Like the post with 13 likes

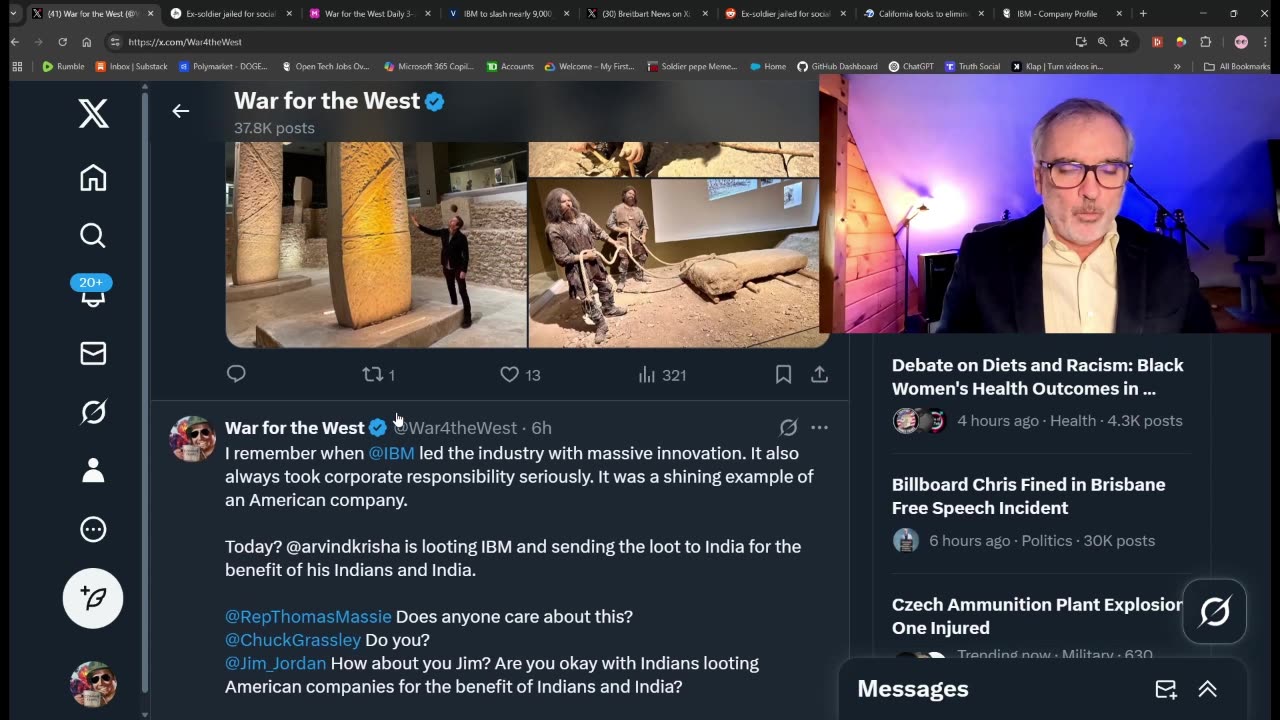pos(520,375)
